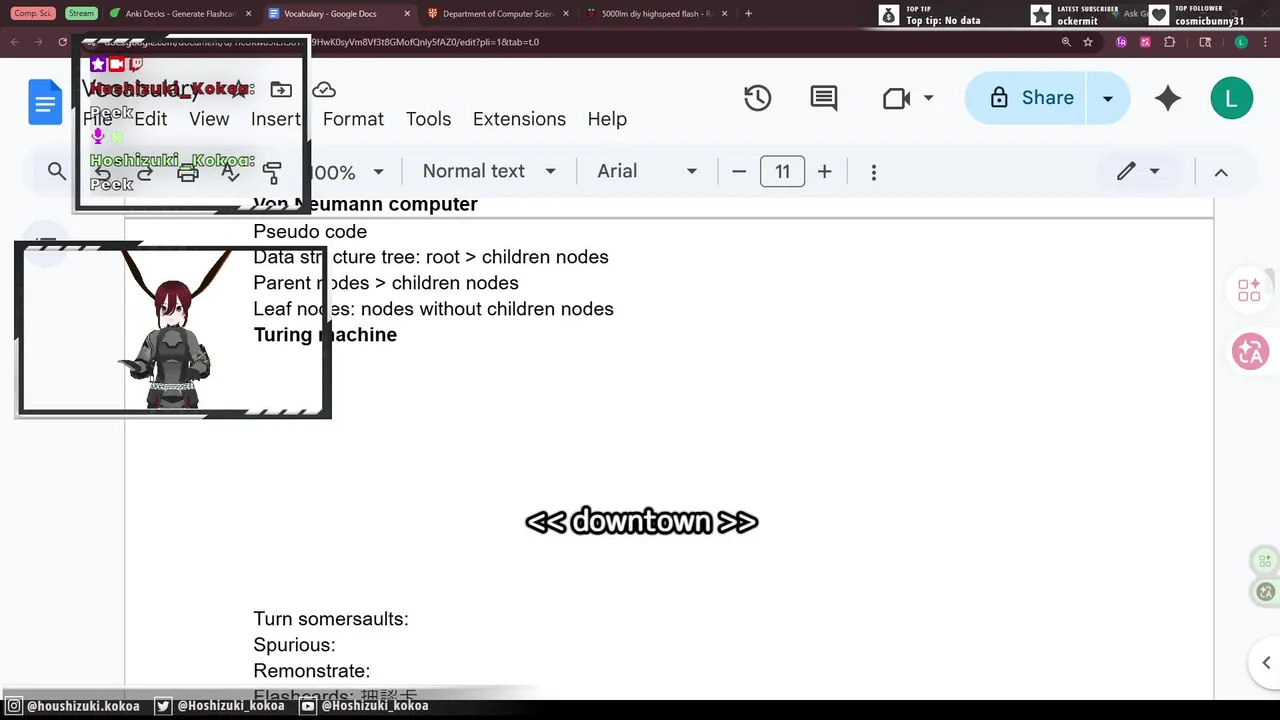The height and width of the screenshot is (720, 1280).
Task: Open the Extensions puzzle piece menu
Action: tap(1170, 42)
